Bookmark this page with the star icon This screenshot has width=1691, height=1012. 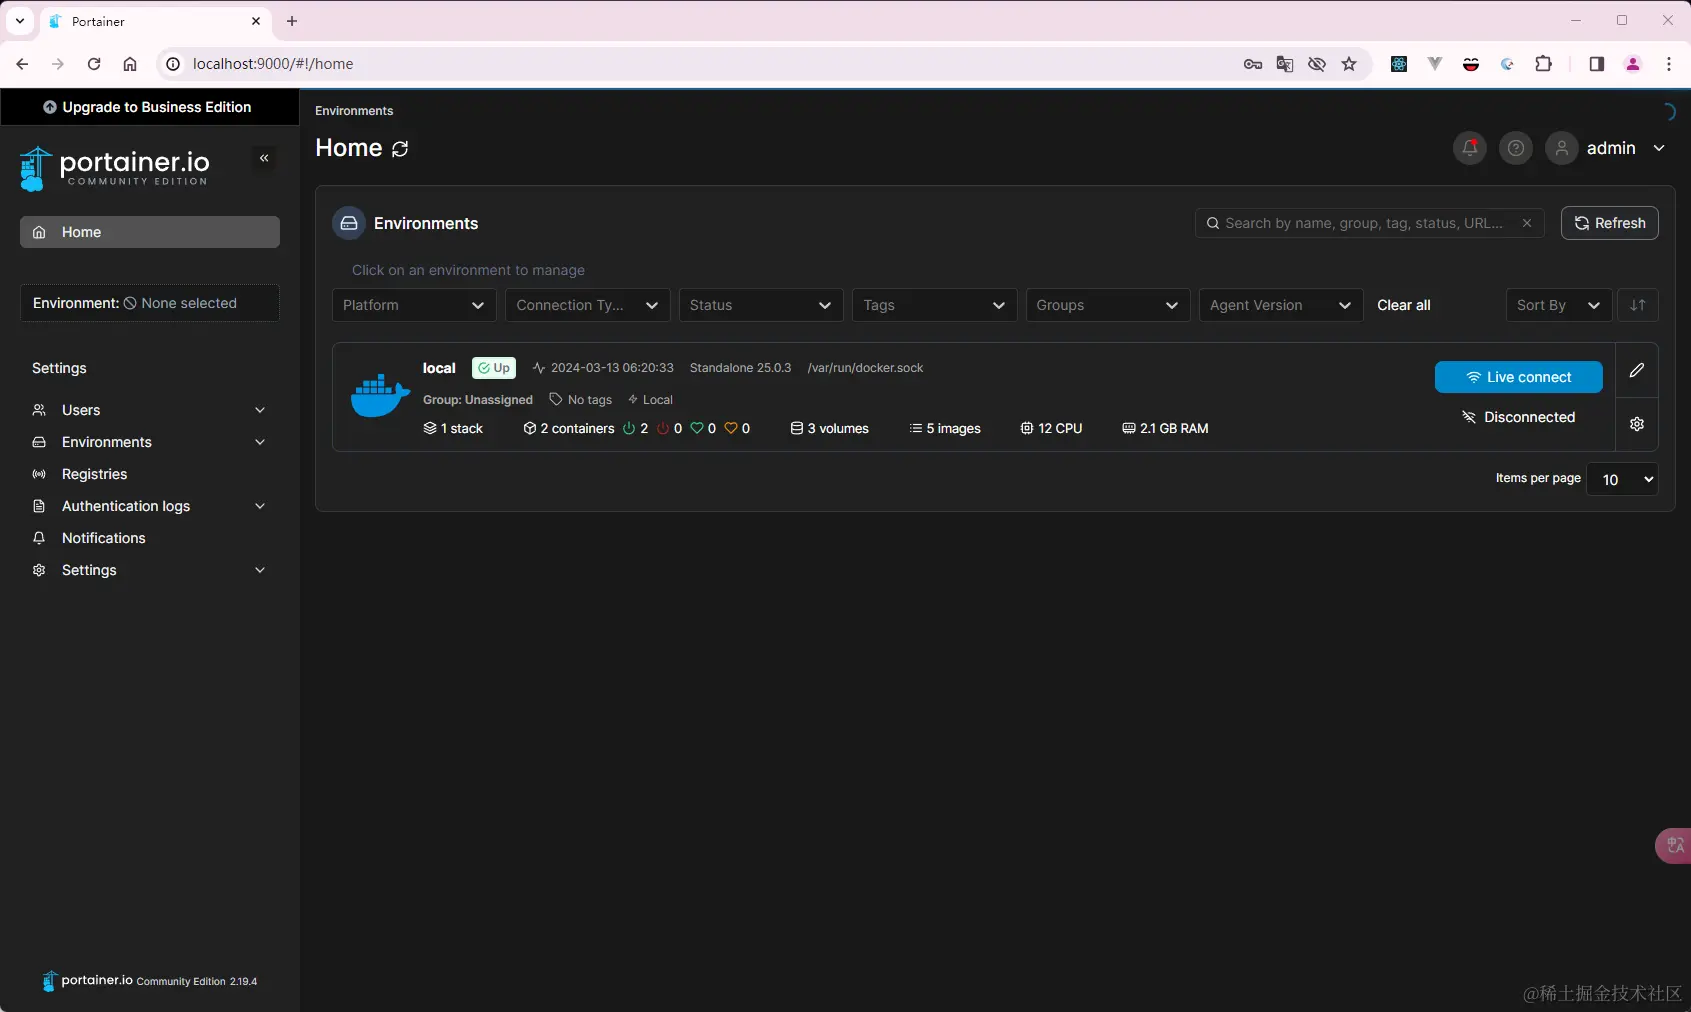pyautogui.click(x=1349, y=64)
